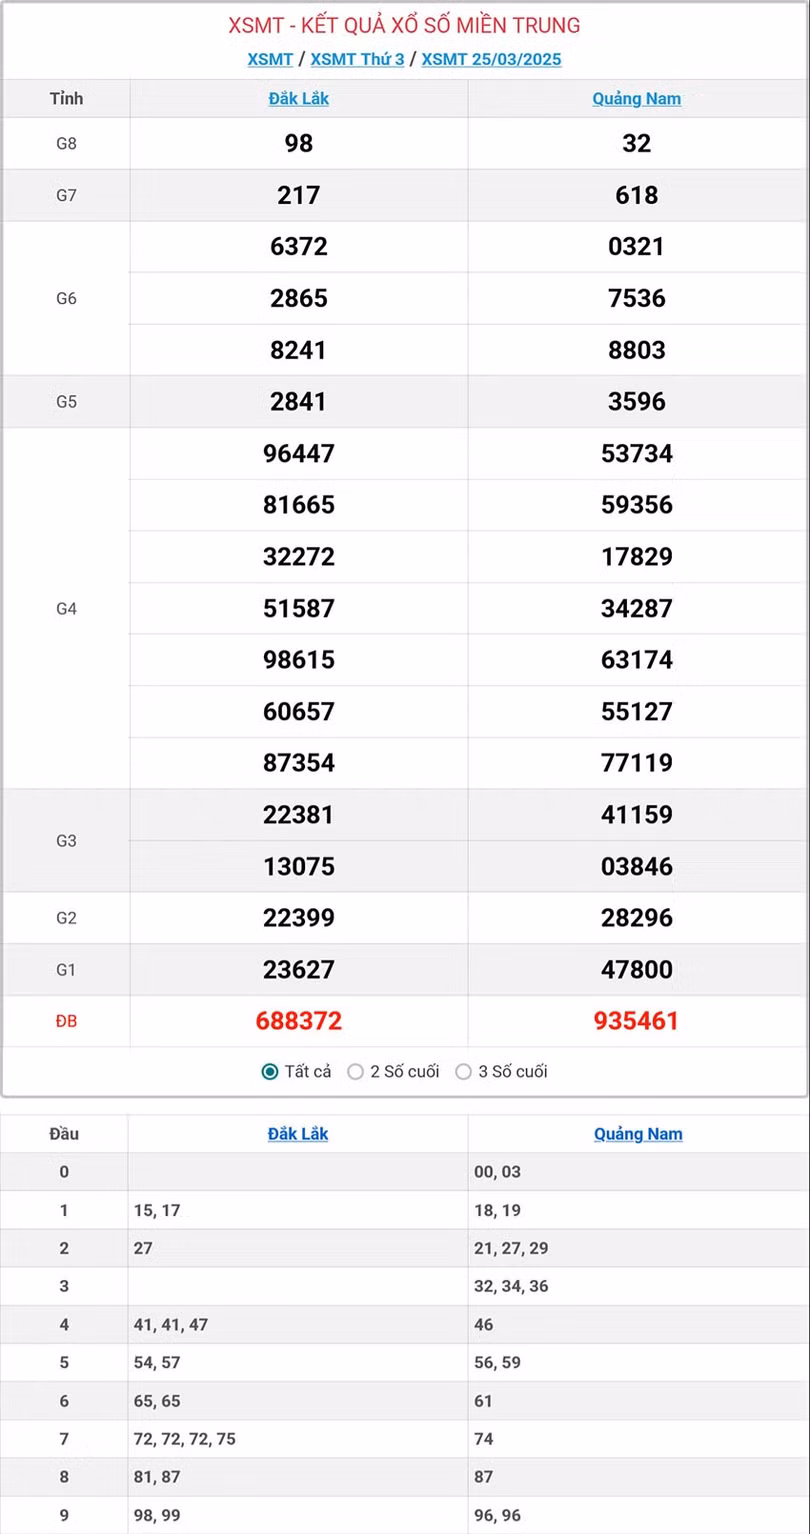This screenshot has height=1534, width=810.
Task: Click the page title XSMT - Kết quả xổ số miền Trung
Action: click(x=404, y=25)
